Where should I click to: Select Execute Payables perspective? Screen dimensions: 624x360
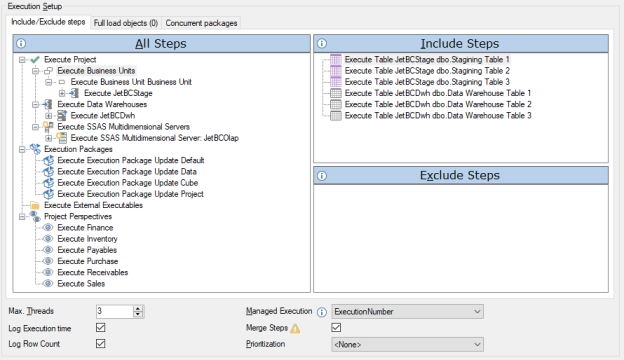point(87,250)
